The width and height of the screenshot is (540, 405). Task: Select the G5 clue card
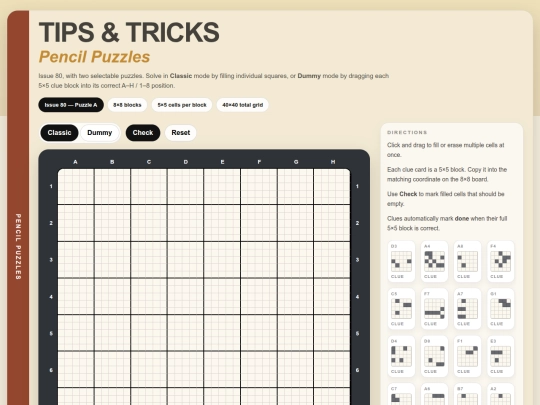coord(401,309)
